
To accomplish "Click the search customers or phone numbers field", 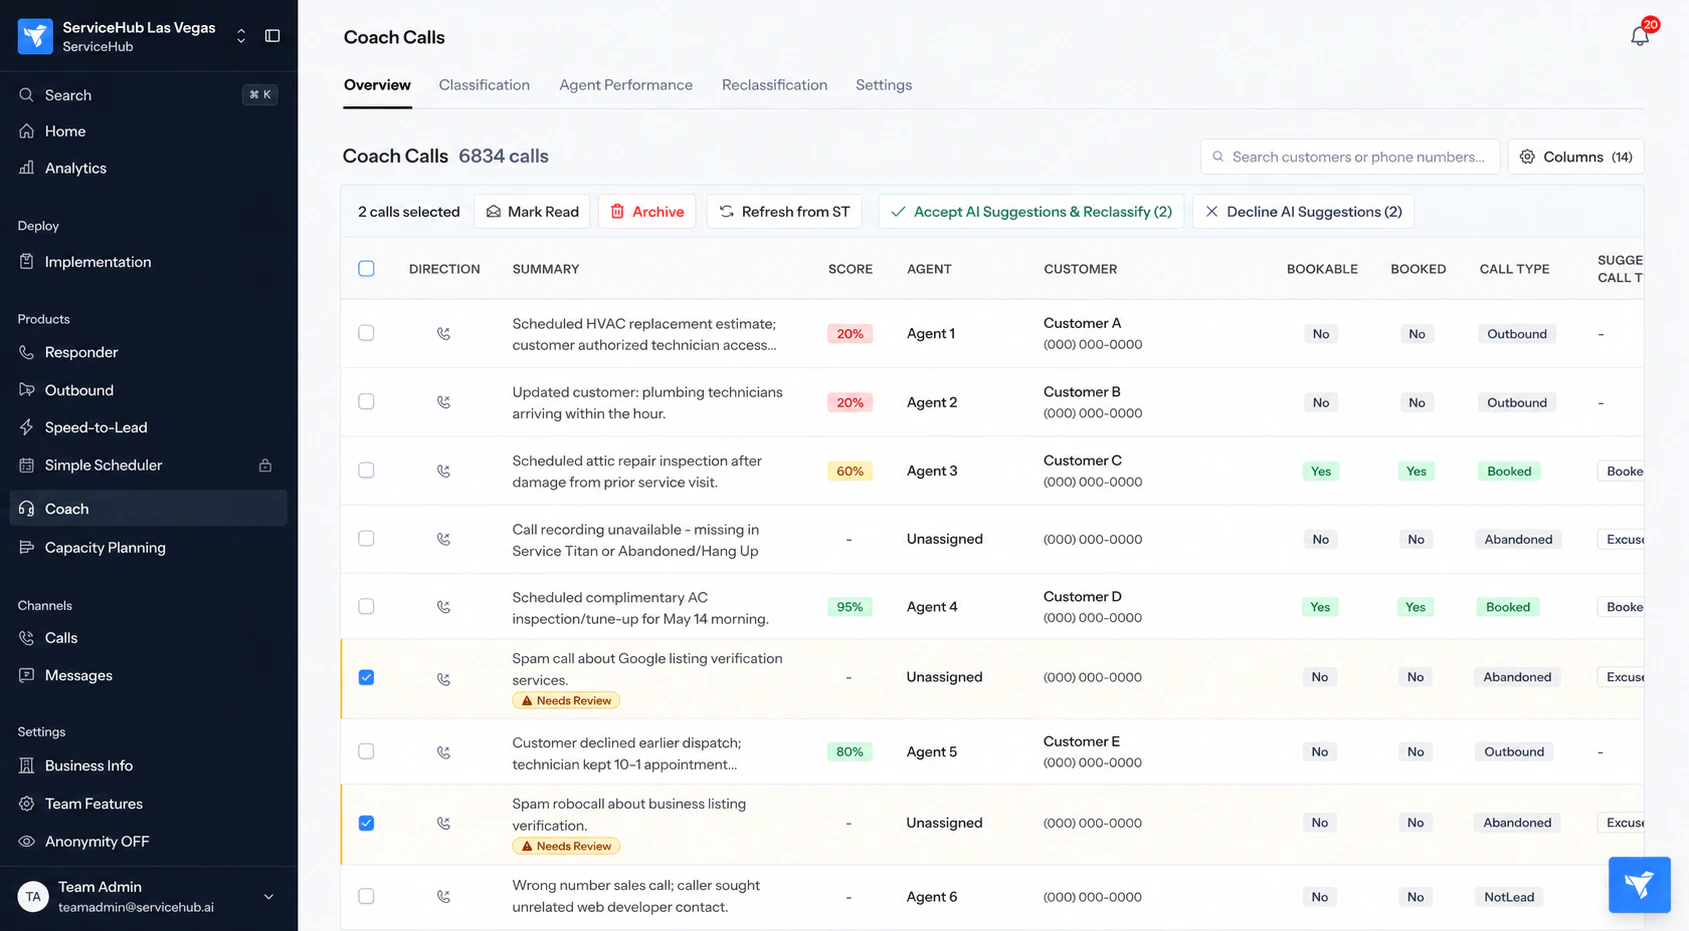I will (1350, 157).
